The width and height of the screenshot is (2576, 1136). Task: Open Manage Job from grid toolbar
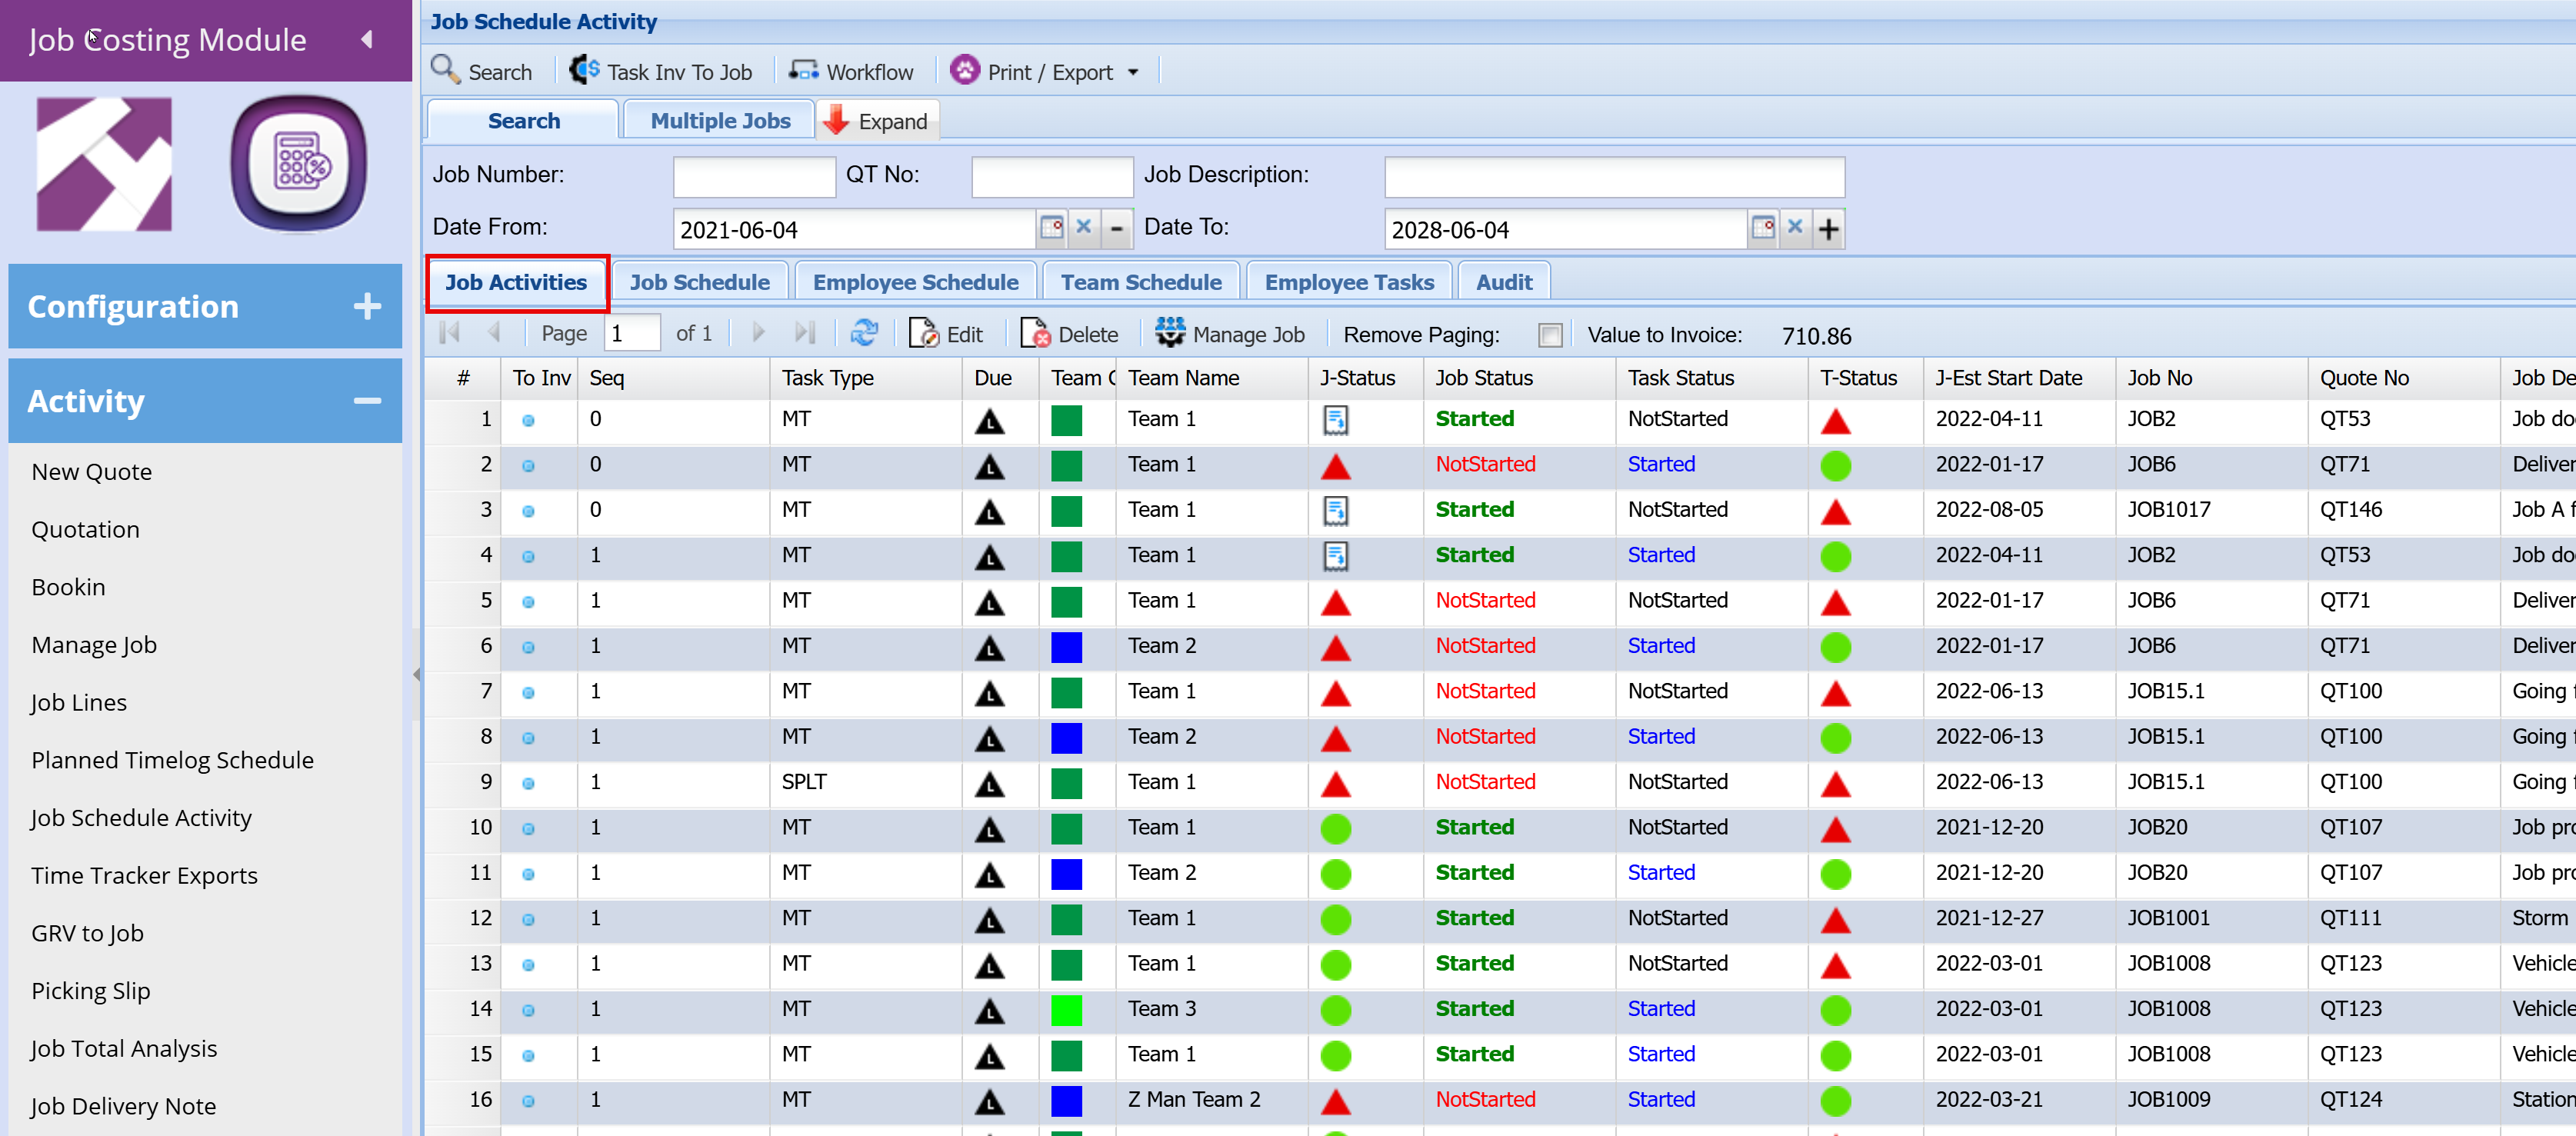click(x=1230, y=334)
